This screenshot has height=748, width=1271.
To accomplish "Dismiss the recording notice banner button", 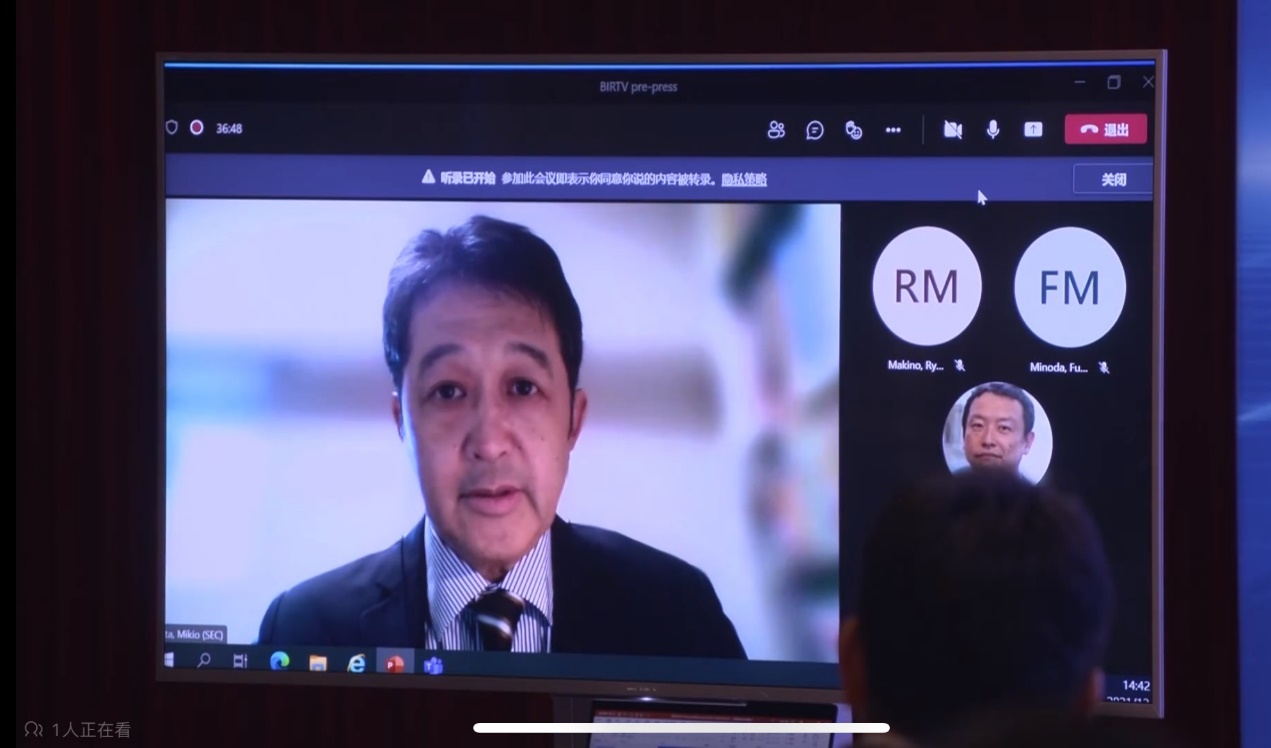I will click(x=1113, y=180).
